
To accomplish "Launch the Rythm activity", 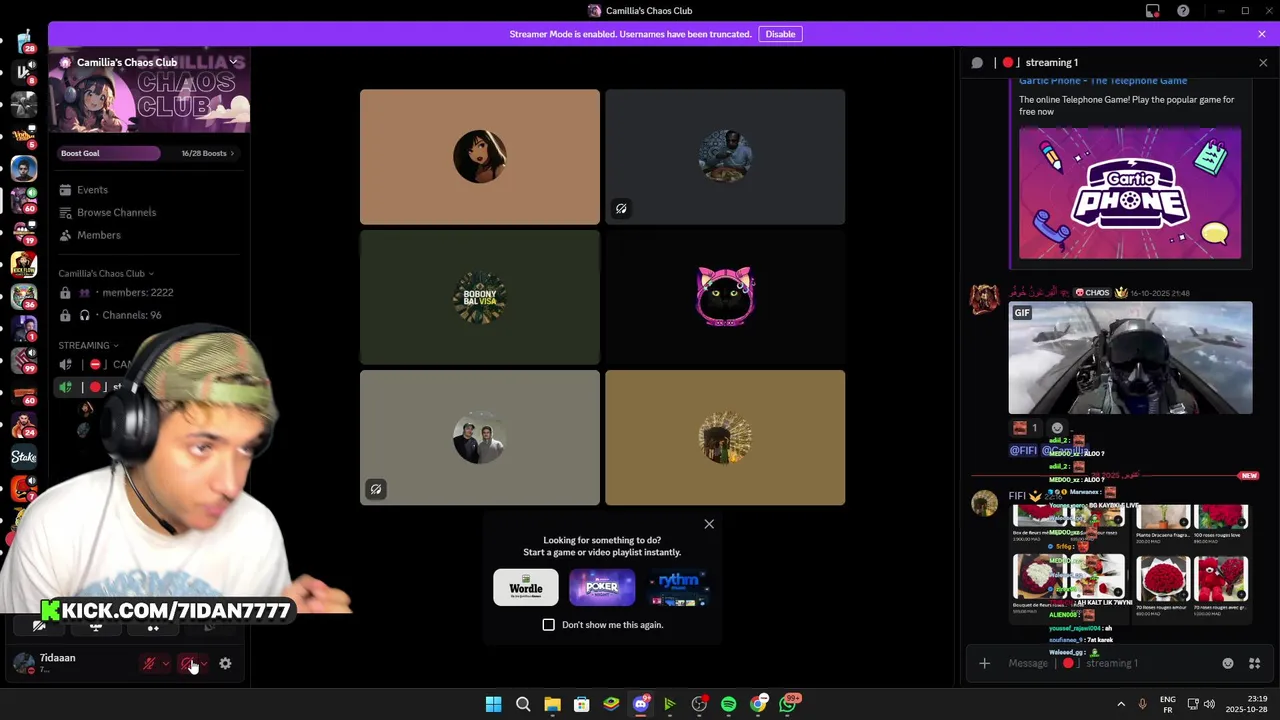I will [x=678, y=588].
